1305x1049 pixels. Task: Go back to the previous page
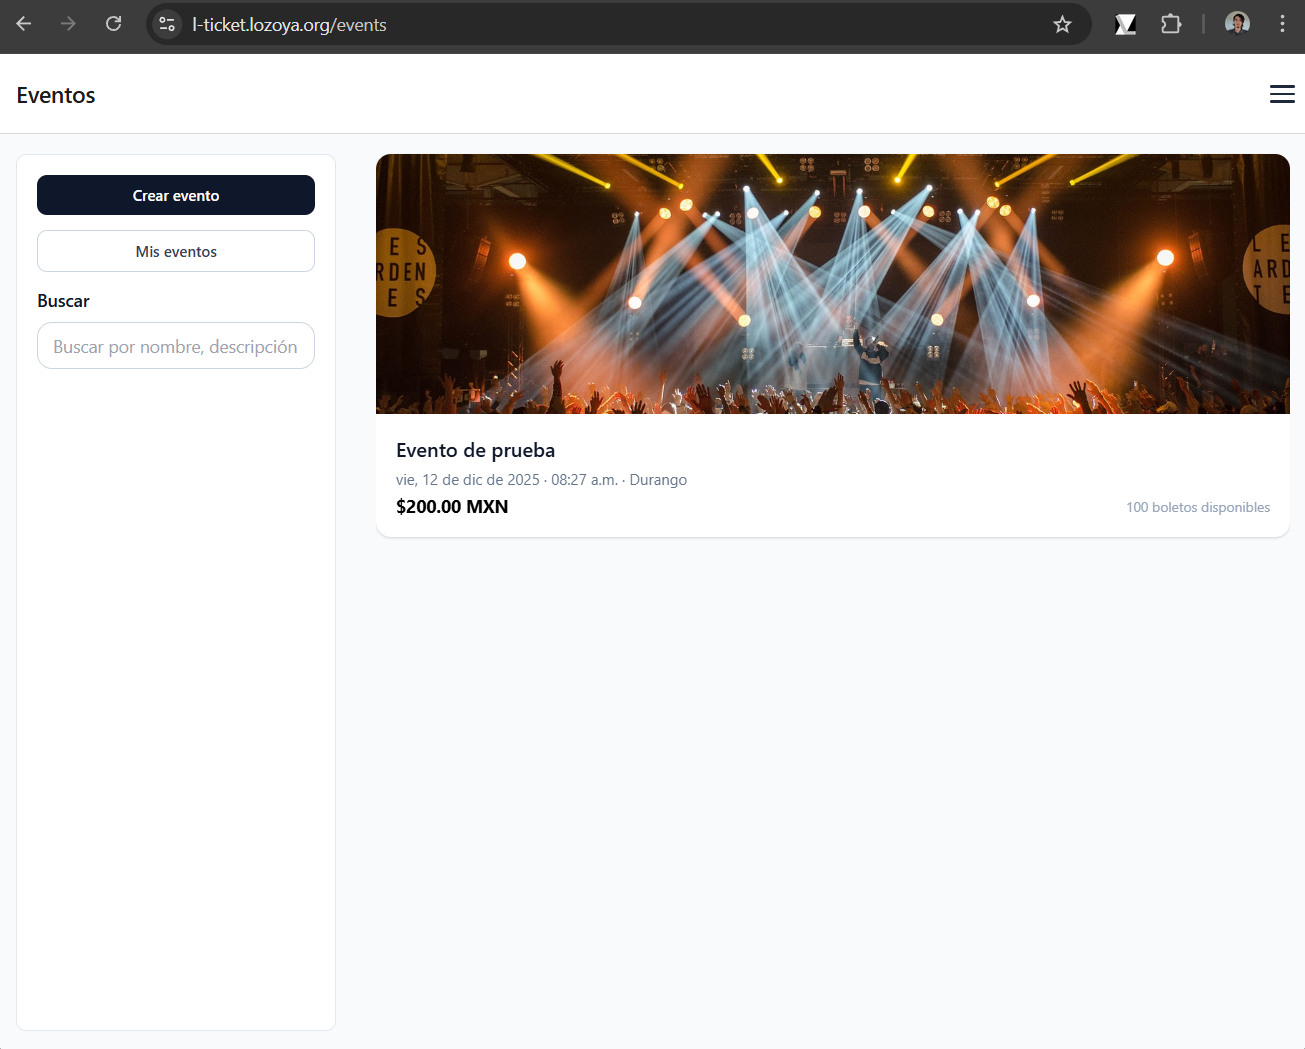(24, 24)
